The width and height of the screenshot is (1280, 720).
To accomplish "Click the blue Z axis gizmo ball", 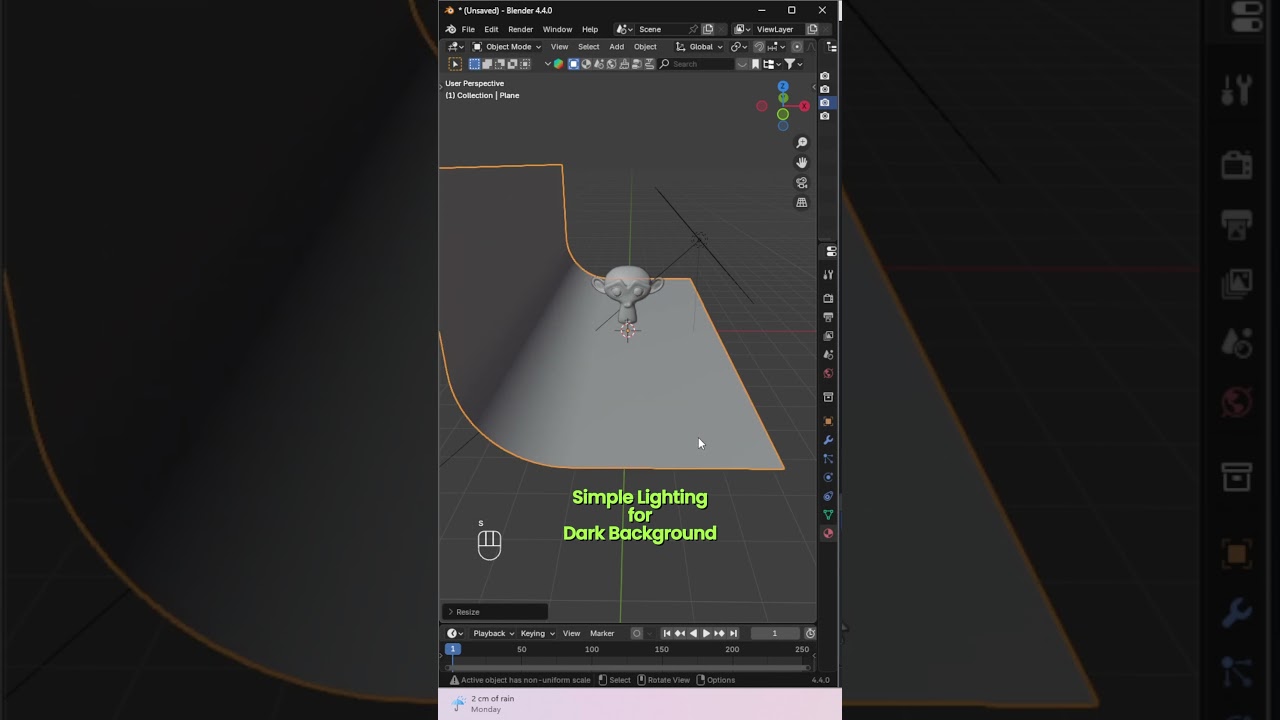I will (783, 87).
